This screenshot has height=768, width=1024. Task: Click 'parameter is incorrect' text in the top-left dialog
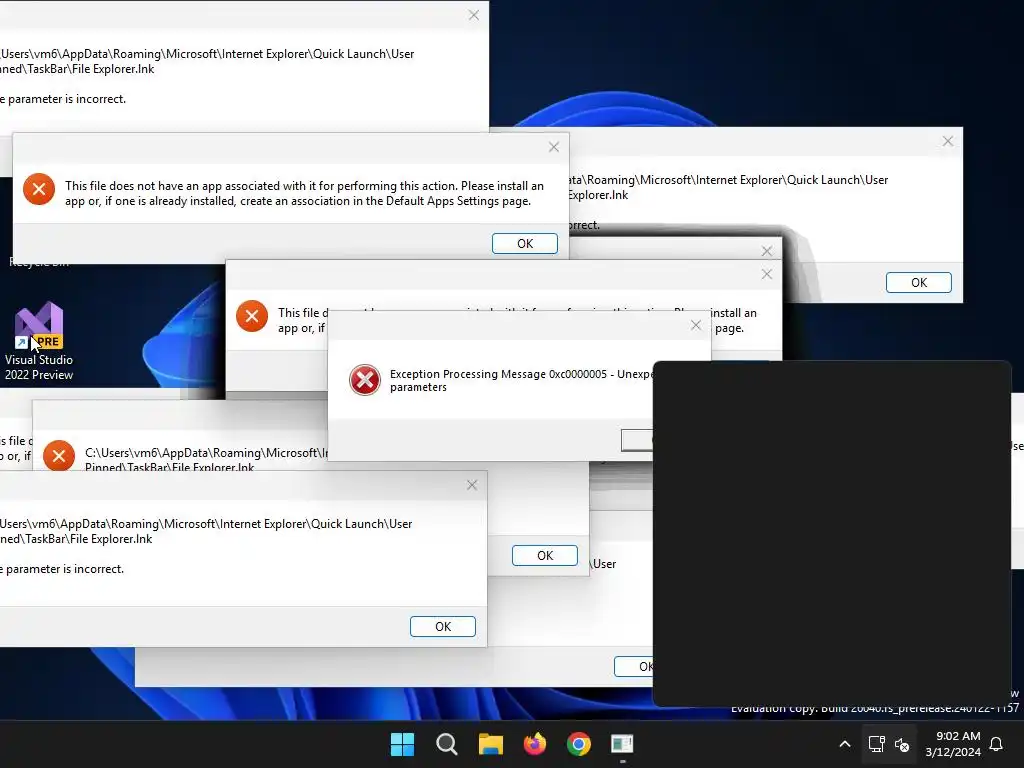pyautogui.click(x=67, y=99)
